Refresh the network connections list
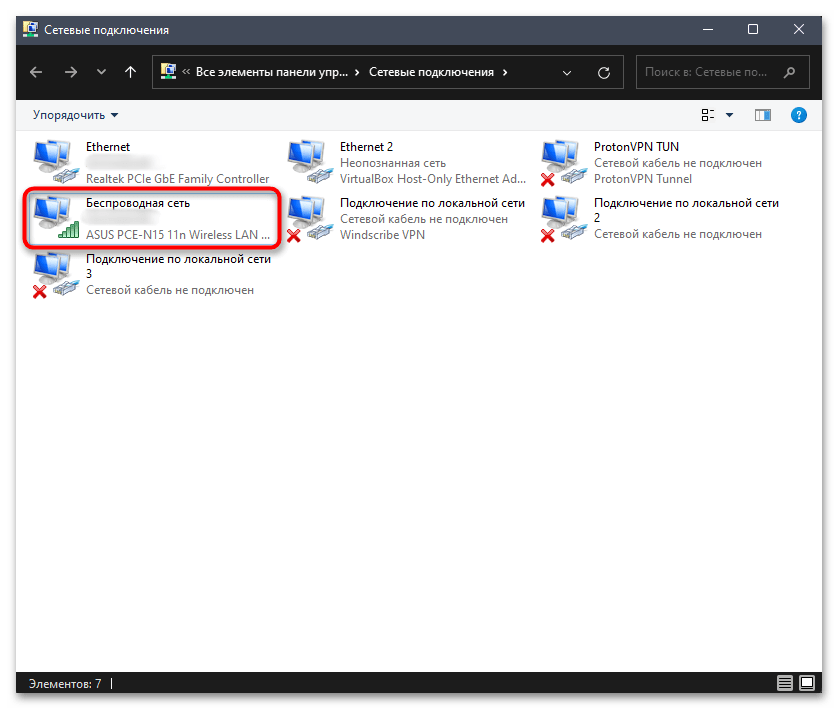Image resolution: width=838 pixels, height=709 pixels. 603,73
